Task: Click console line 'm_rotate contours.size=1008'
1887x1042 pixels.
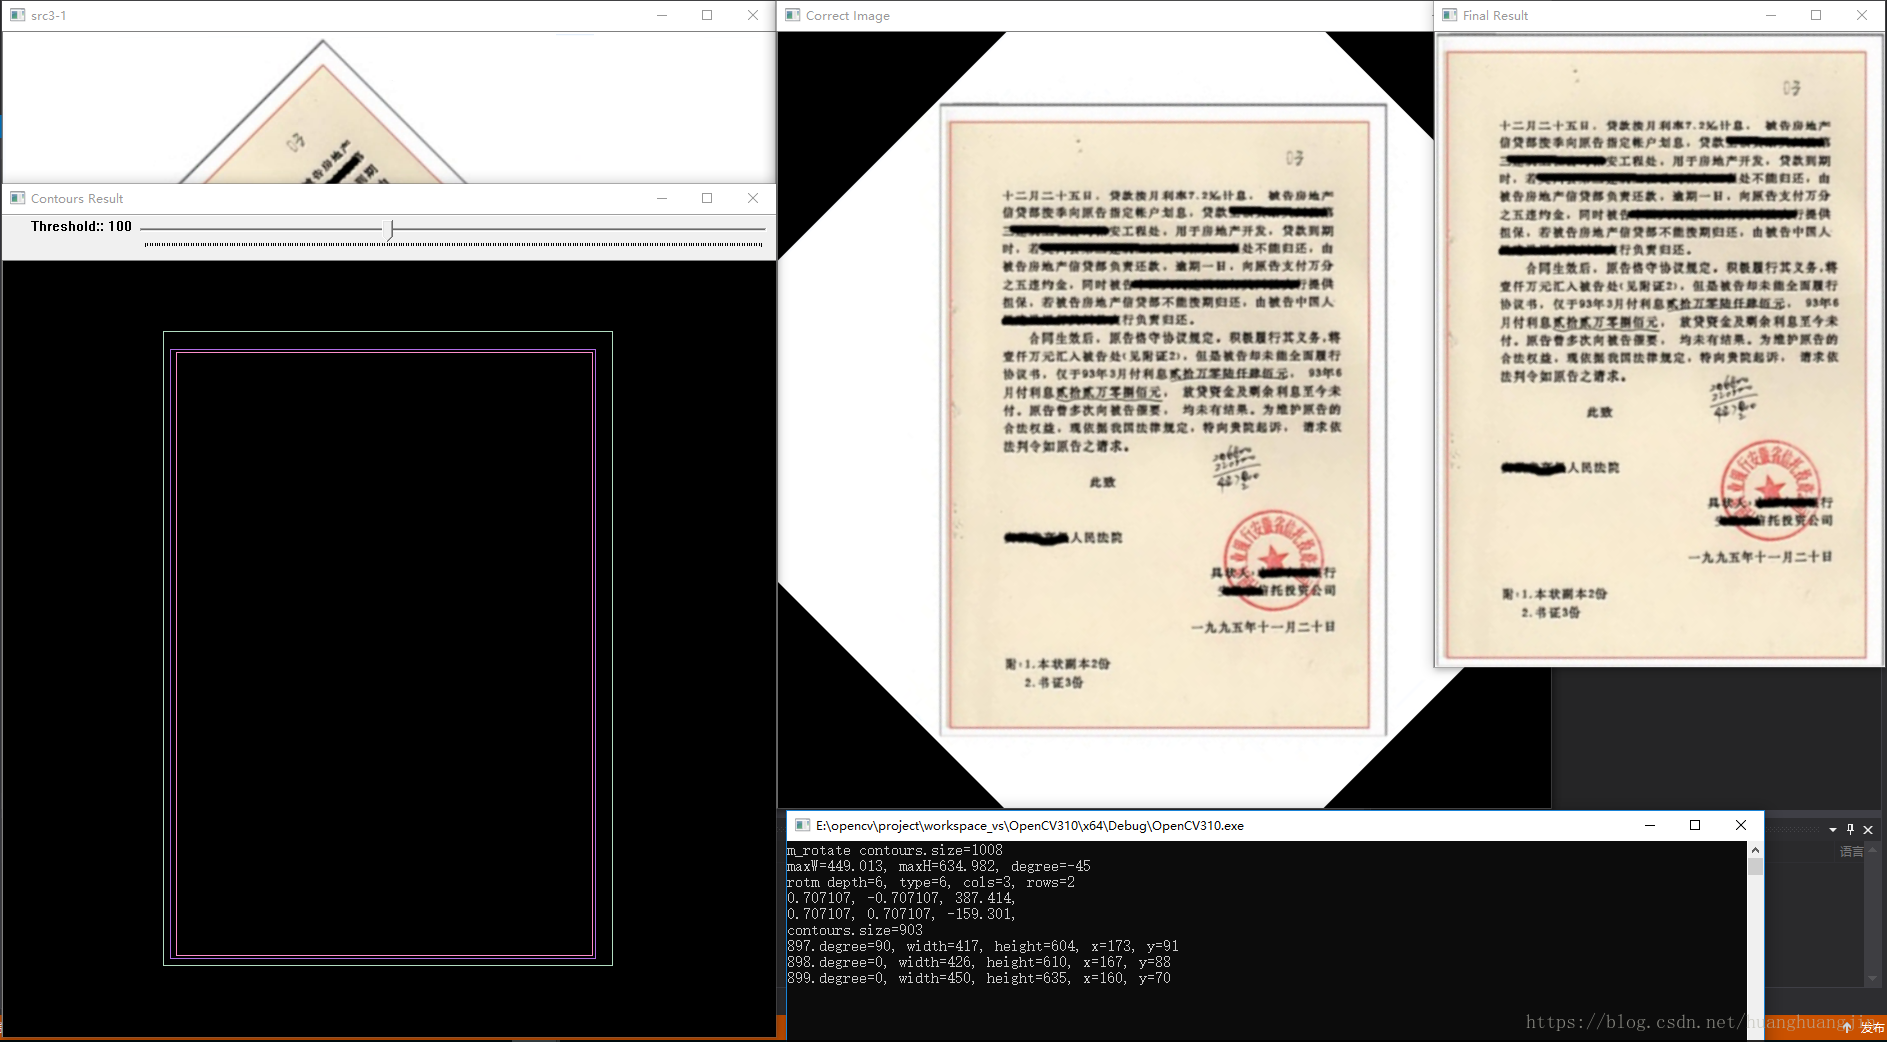Action: [894, 850]
